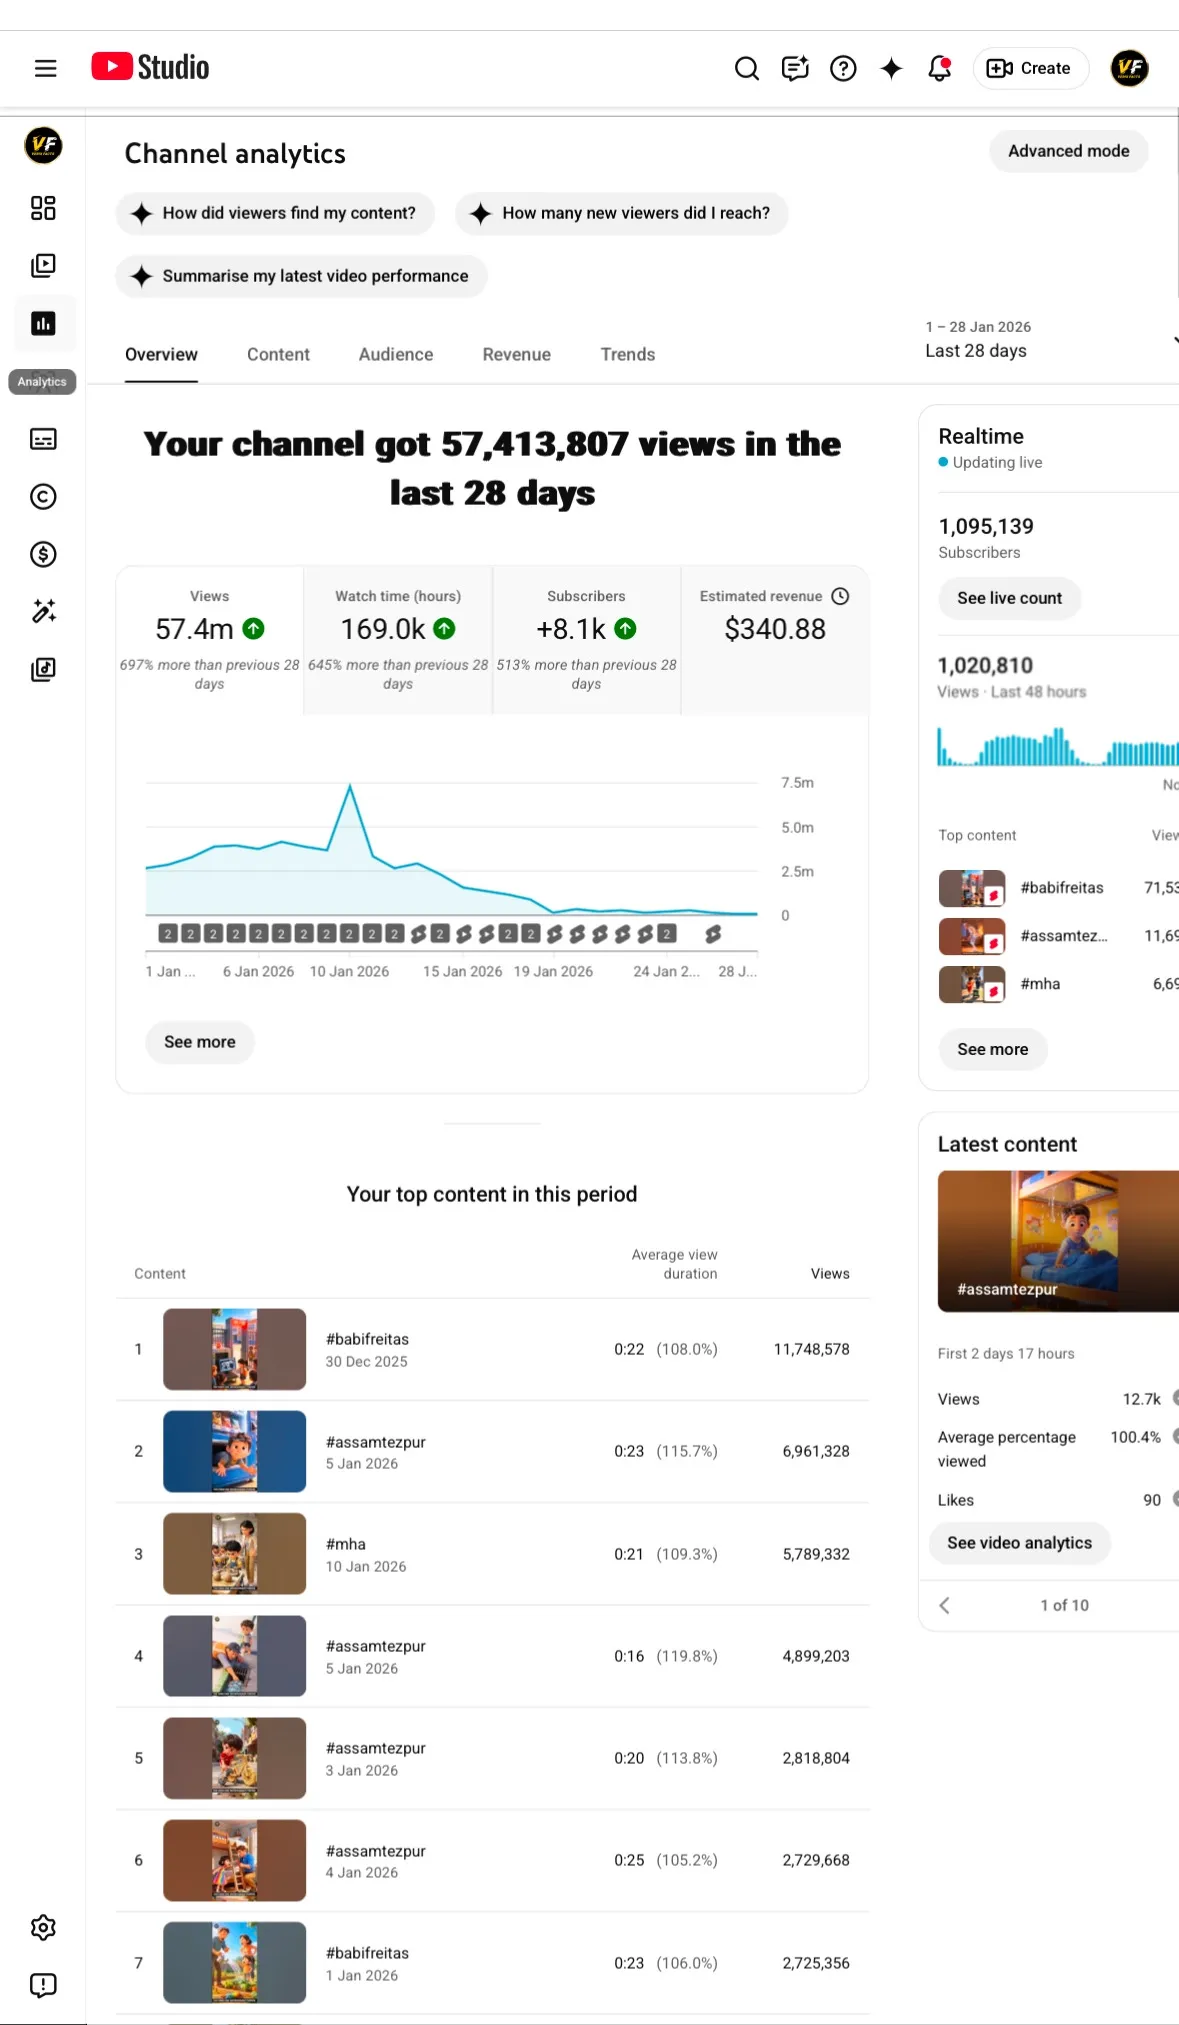Open the channel avatar in the sidebar
This screenshot has width=1179, height=2025.
43,145
